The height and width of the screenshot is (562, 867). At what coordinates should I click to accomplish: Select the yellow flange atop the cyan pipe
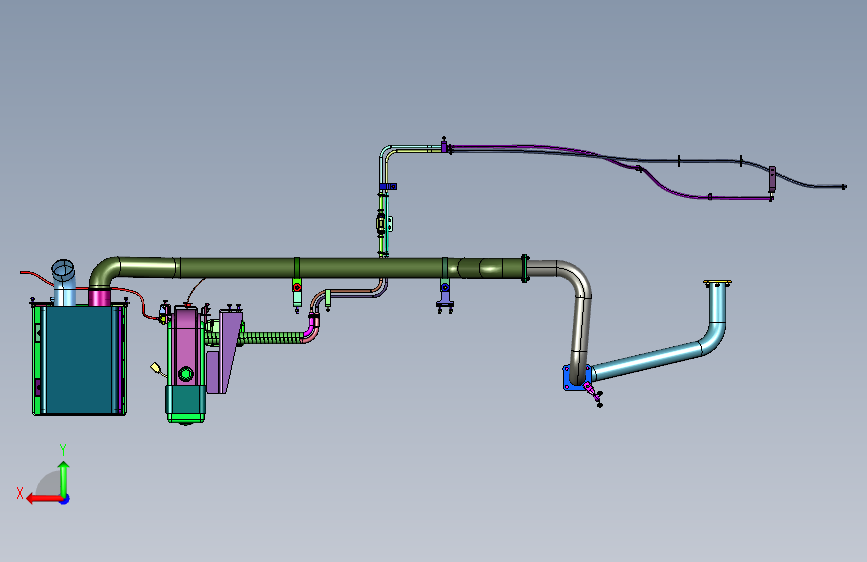coord(717,283)
